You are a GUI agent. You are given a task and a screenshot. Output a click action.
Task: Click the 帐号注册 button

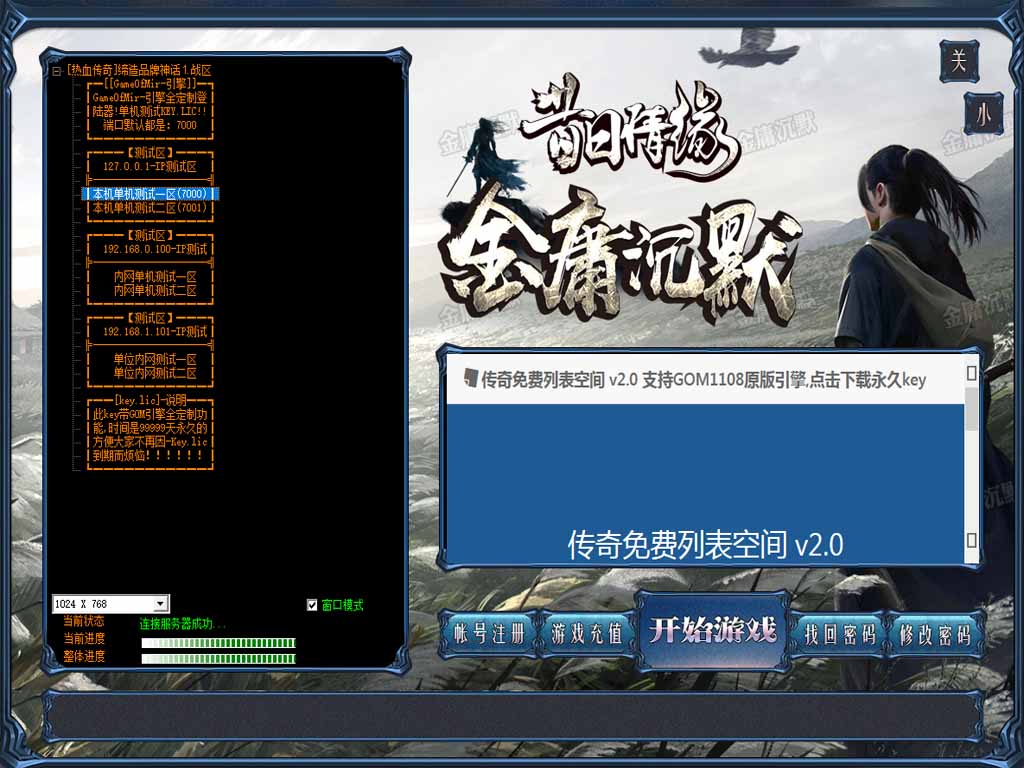click(x=489, y=633)
